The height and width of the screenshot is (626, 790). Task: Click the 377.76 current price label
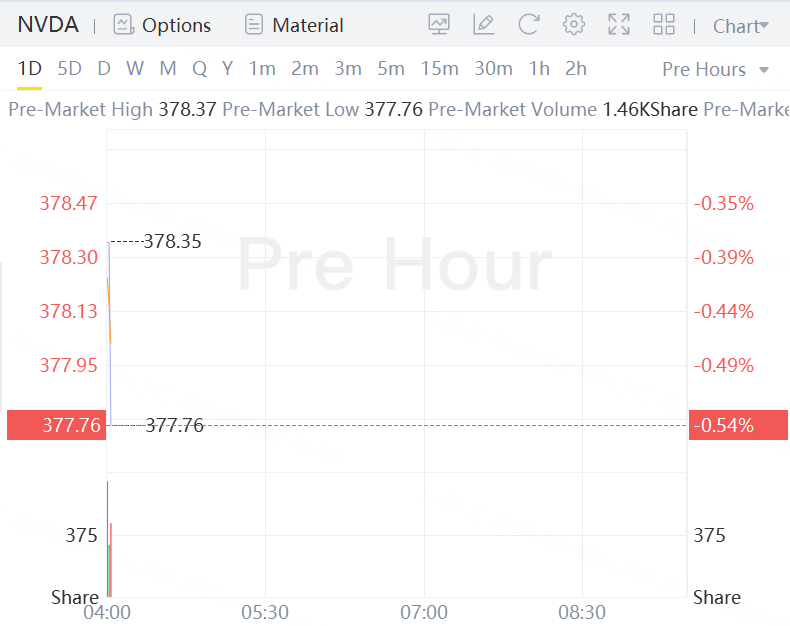coord(56,425)
